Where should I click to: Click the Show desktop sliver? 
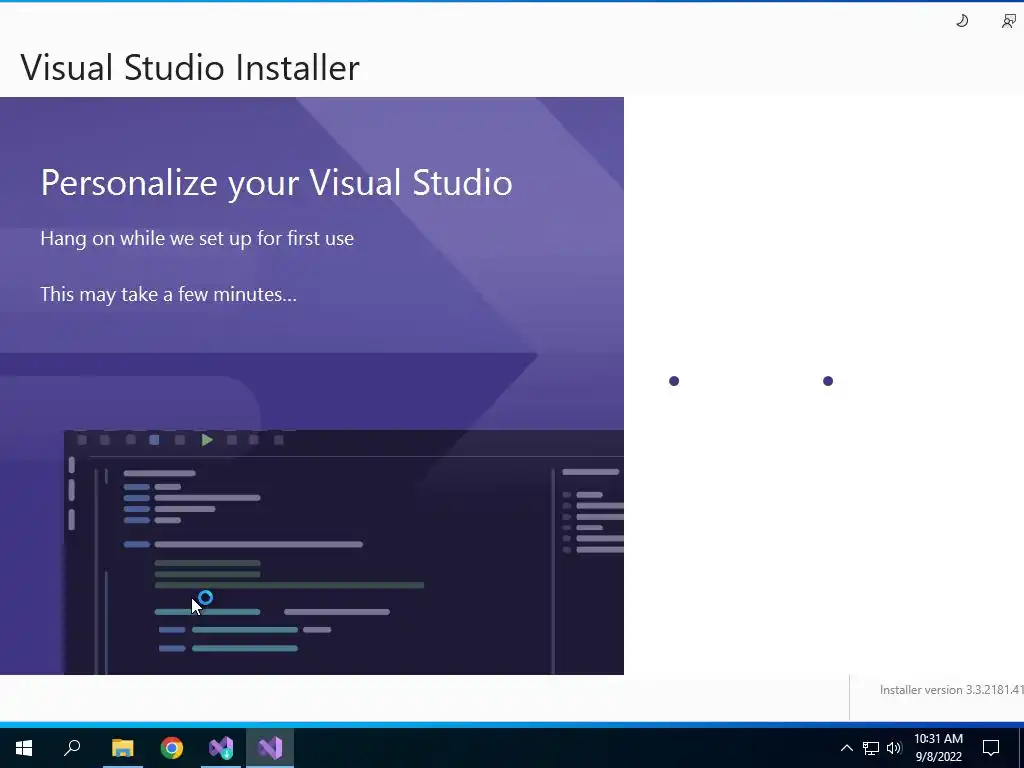pyautogui.click(x=1021, y=748)
